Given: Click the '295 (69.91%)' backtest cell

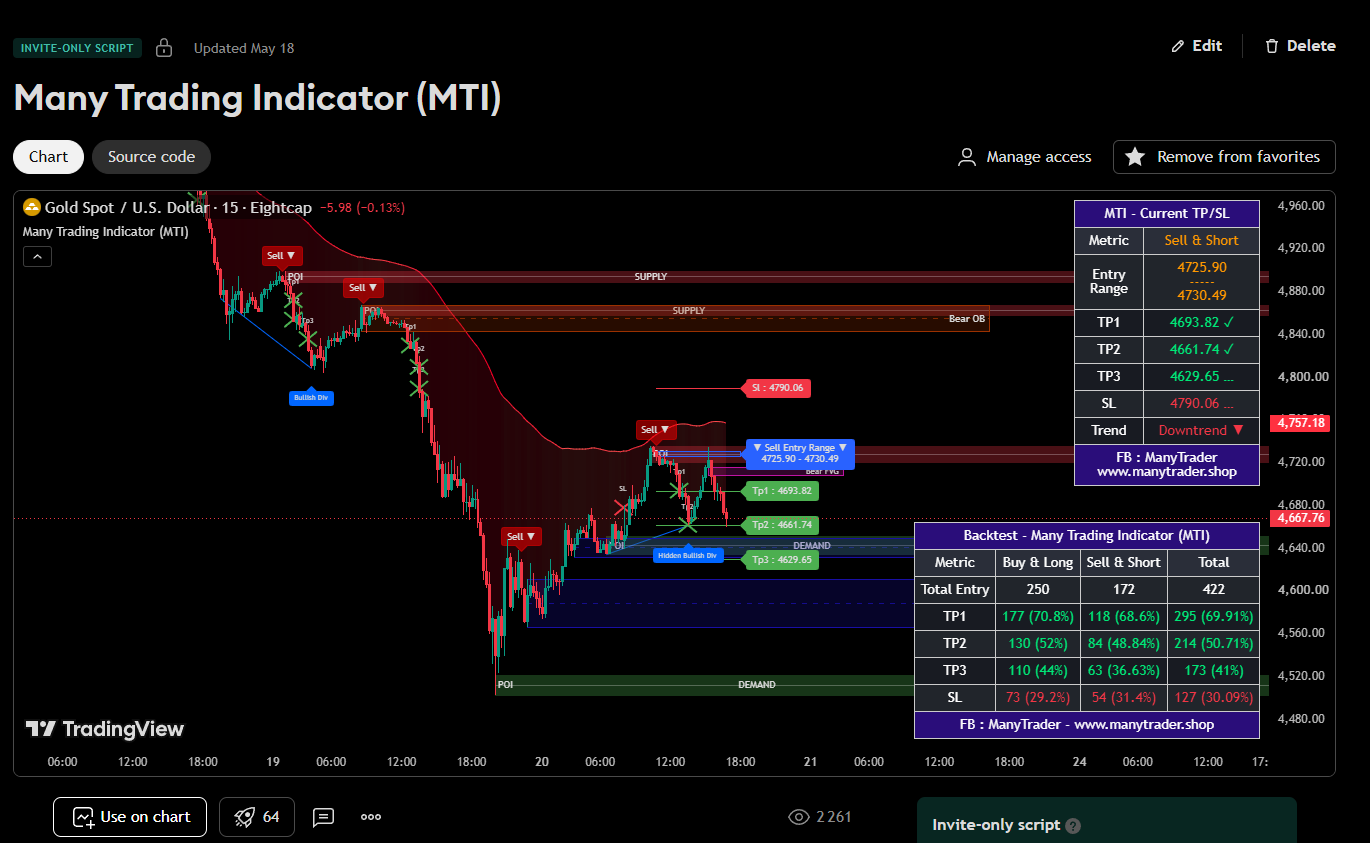Looking at the screenshot, I should click(1214, 617).
